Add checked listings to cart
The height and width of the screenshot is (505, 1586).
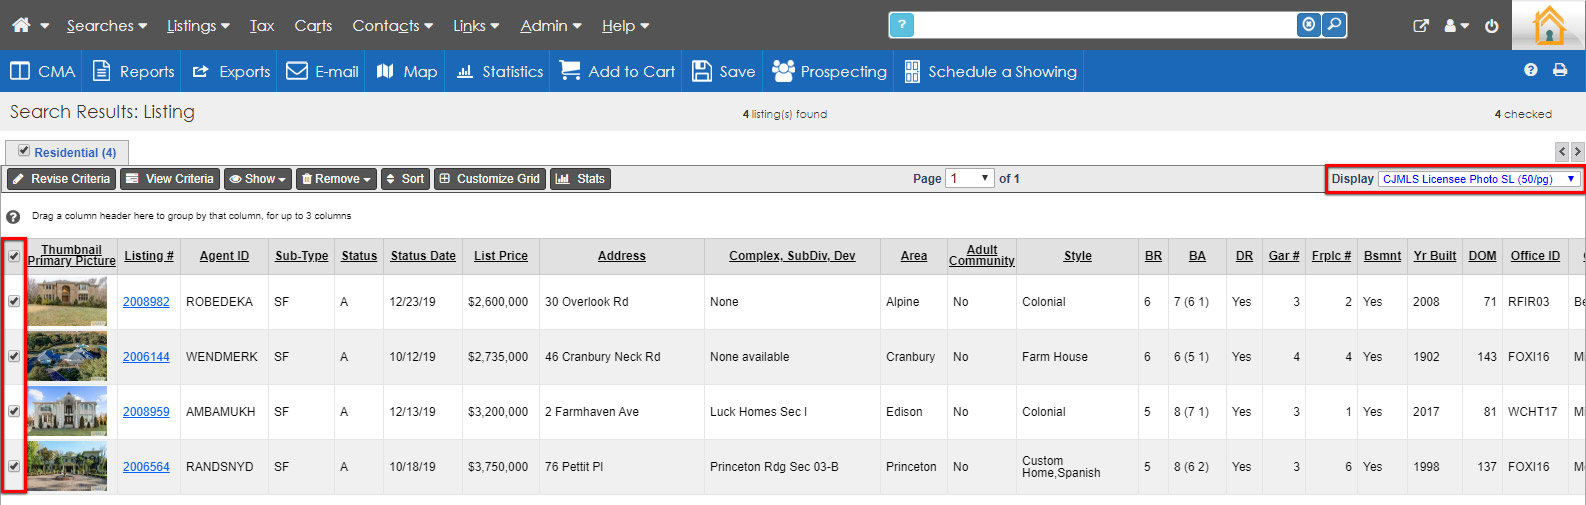coord(618,71)
